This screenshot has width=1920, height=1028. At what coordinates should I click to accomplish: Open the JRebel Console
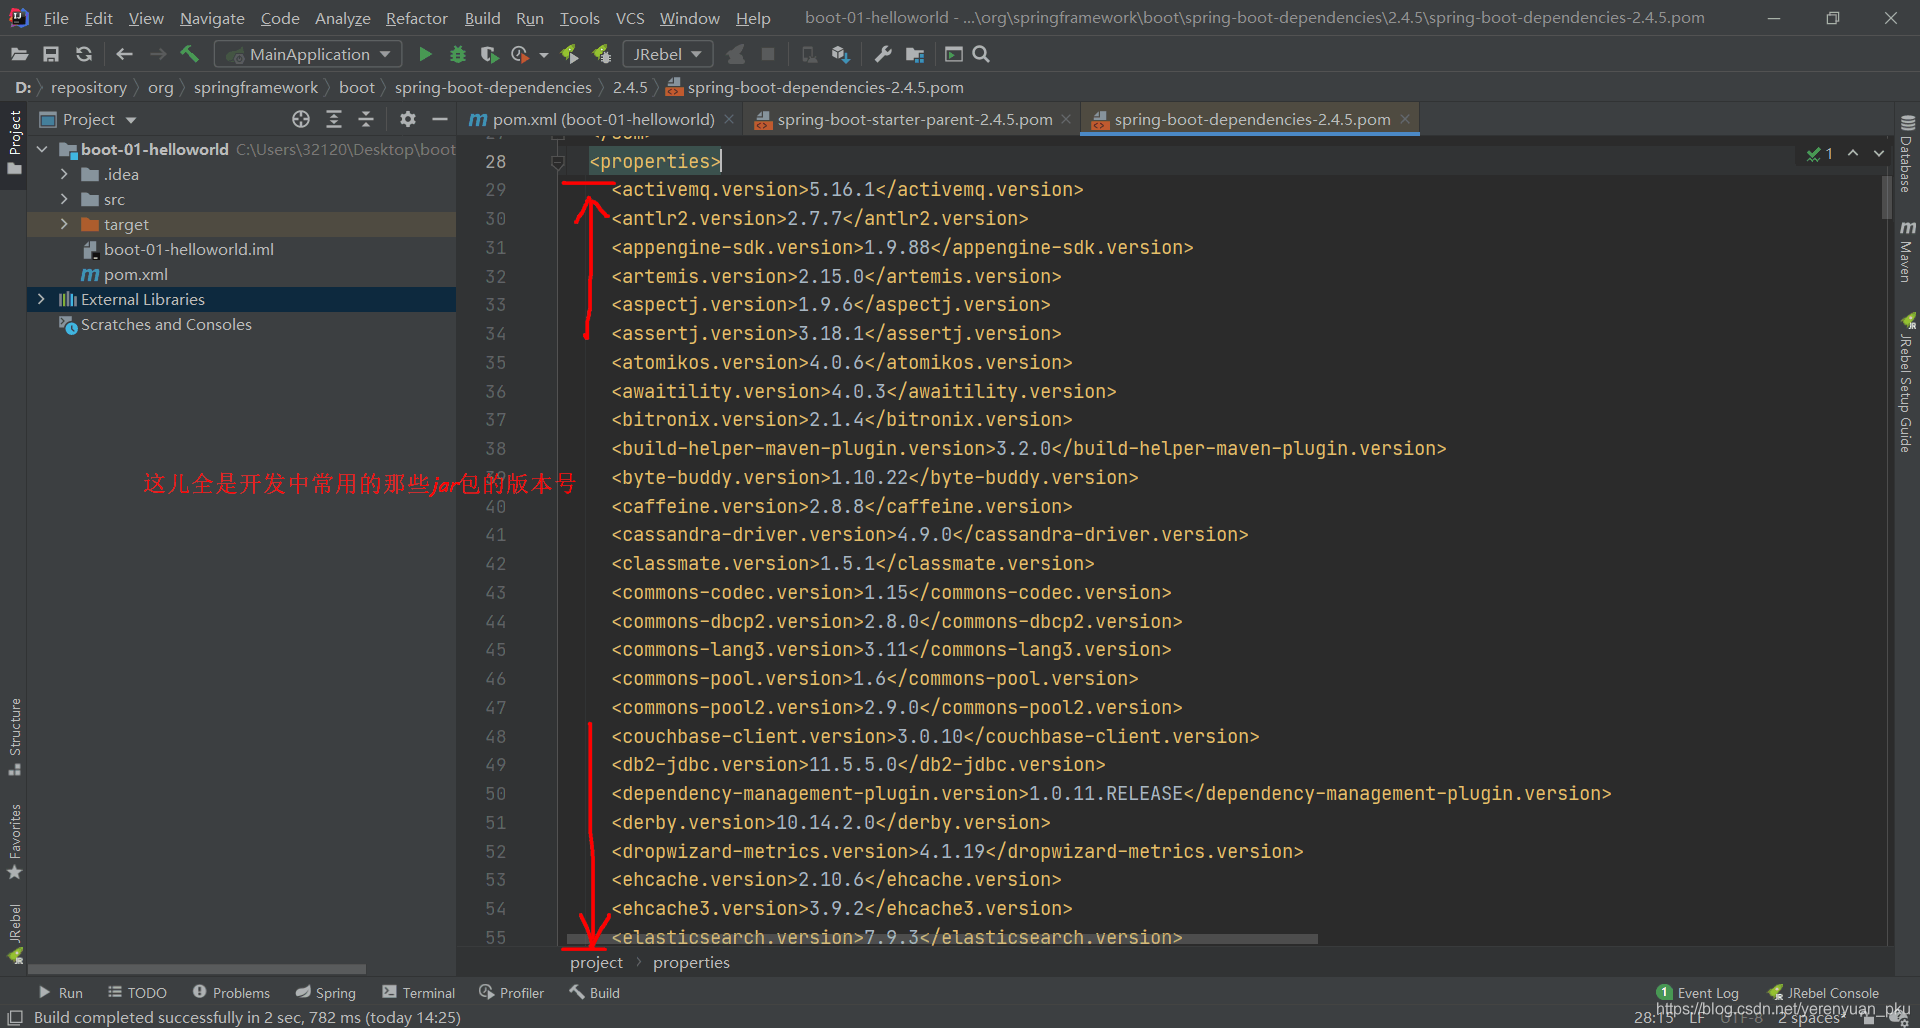pos(1823,992)
